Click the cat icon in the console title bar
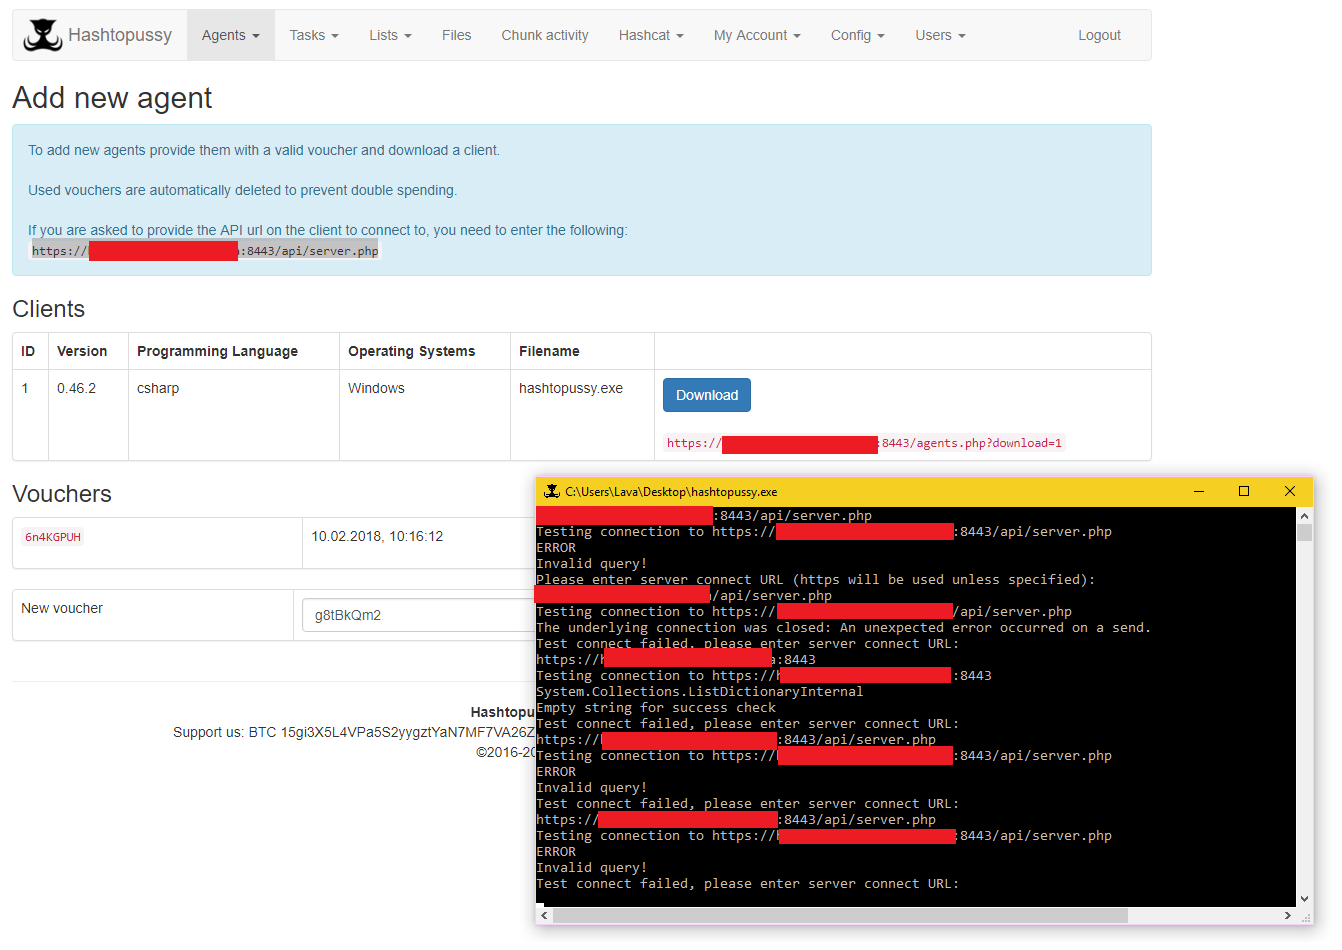The width and height of the screenshot is (1342, 950). click(552, 491)
